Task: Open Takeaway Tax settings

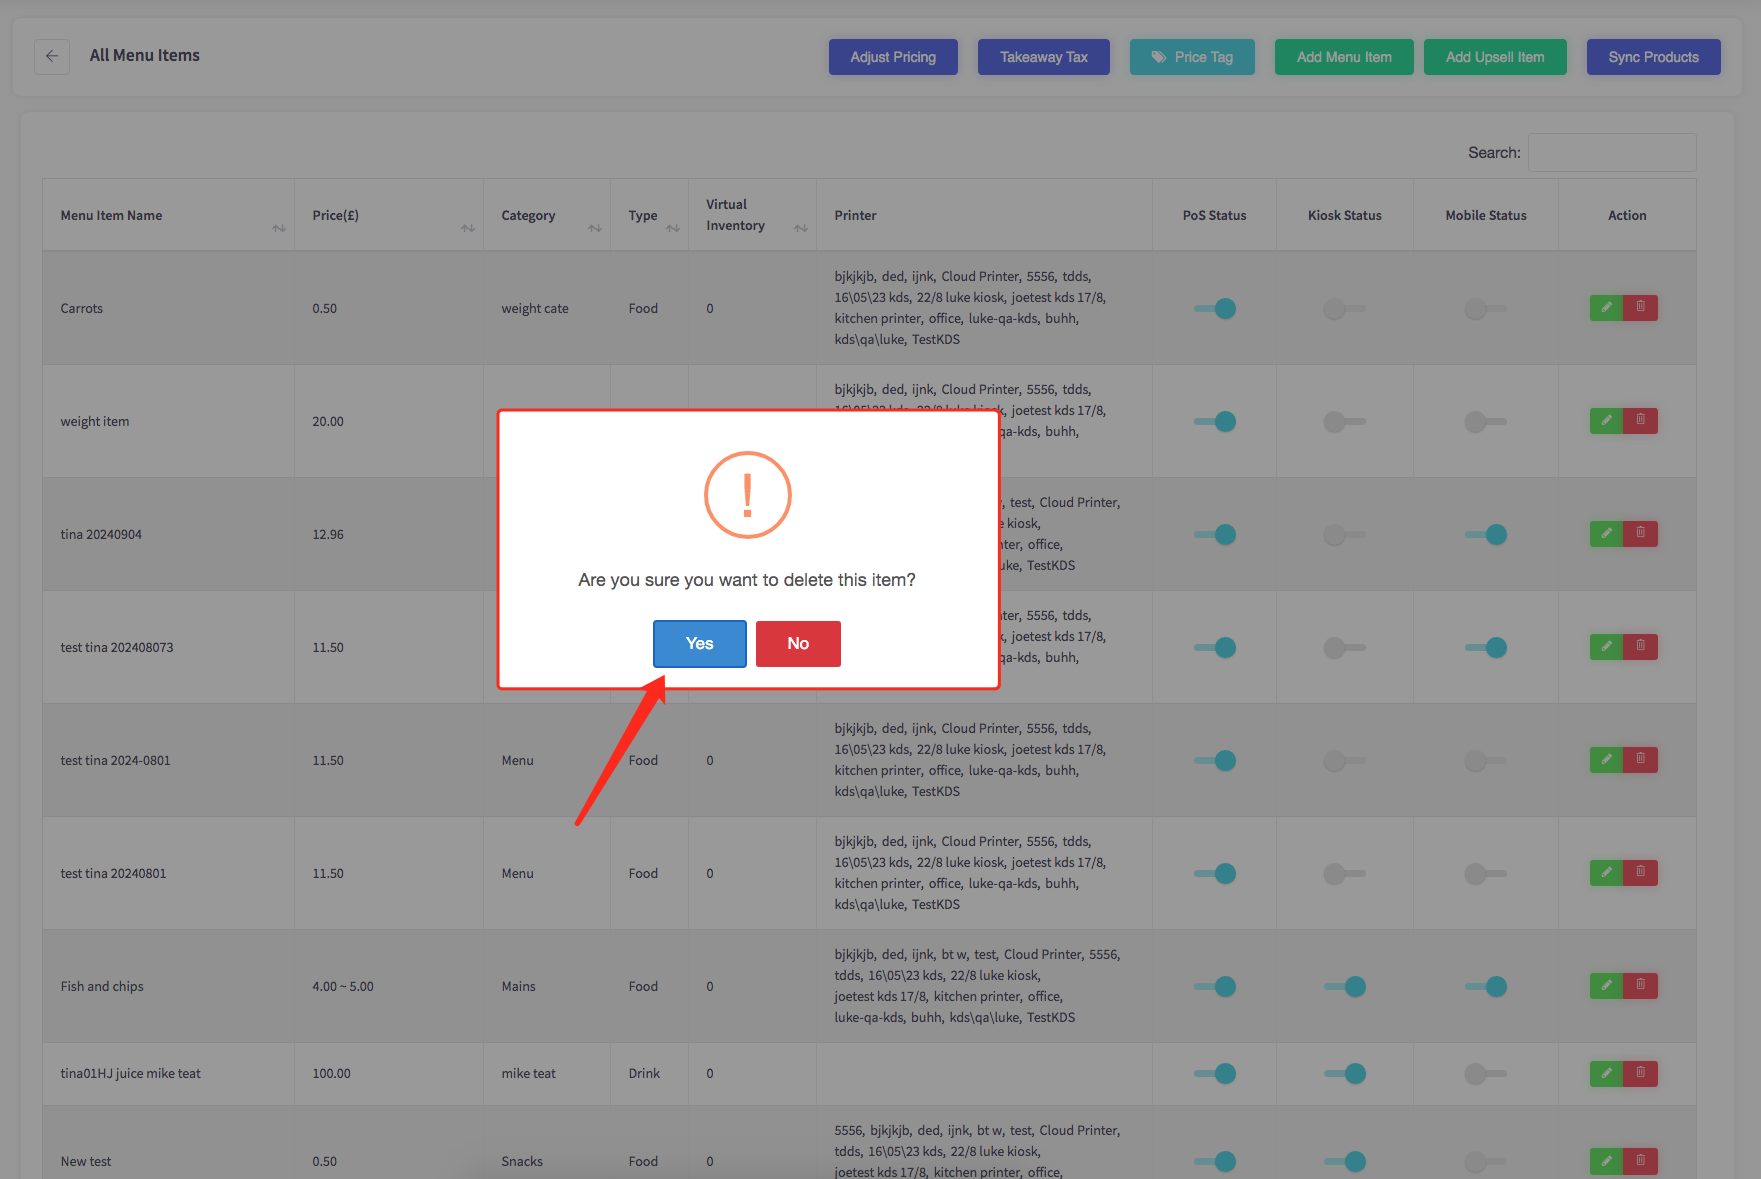Action: click(1044, 57)
